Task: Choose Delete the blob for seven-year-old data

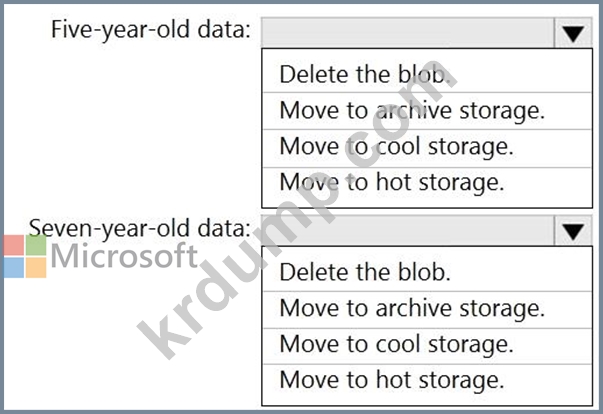Action: tap(366, 272)
